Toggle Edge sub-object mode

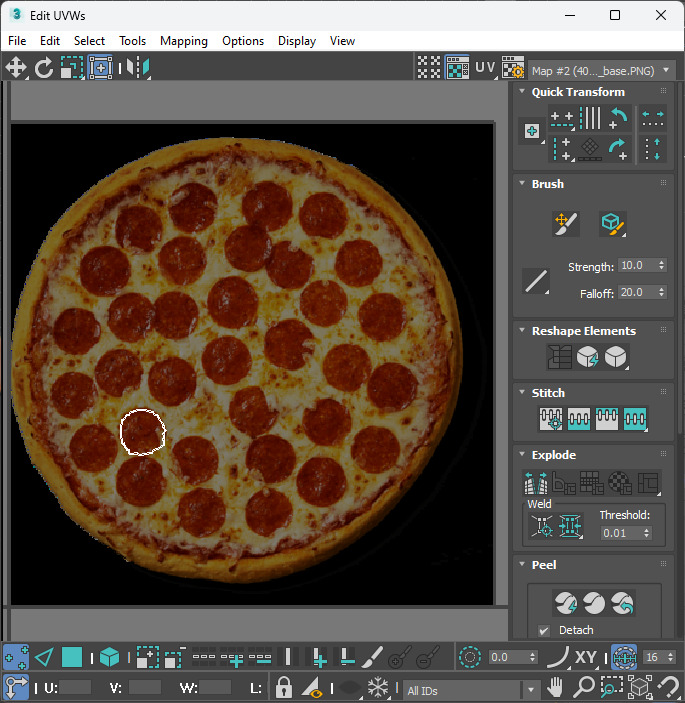[x=44, y=658]
